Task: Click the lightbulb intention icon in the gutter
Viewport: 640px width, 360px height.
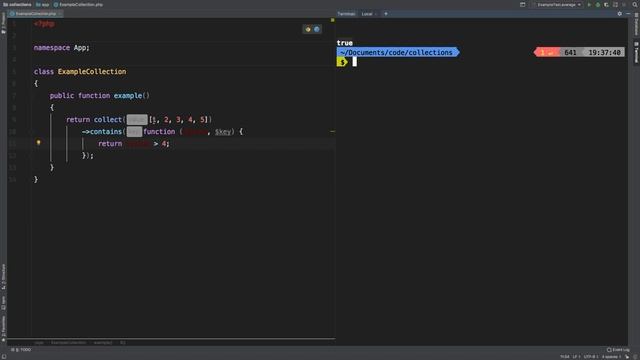Action: pyautogui.click(x=38, y=142)
